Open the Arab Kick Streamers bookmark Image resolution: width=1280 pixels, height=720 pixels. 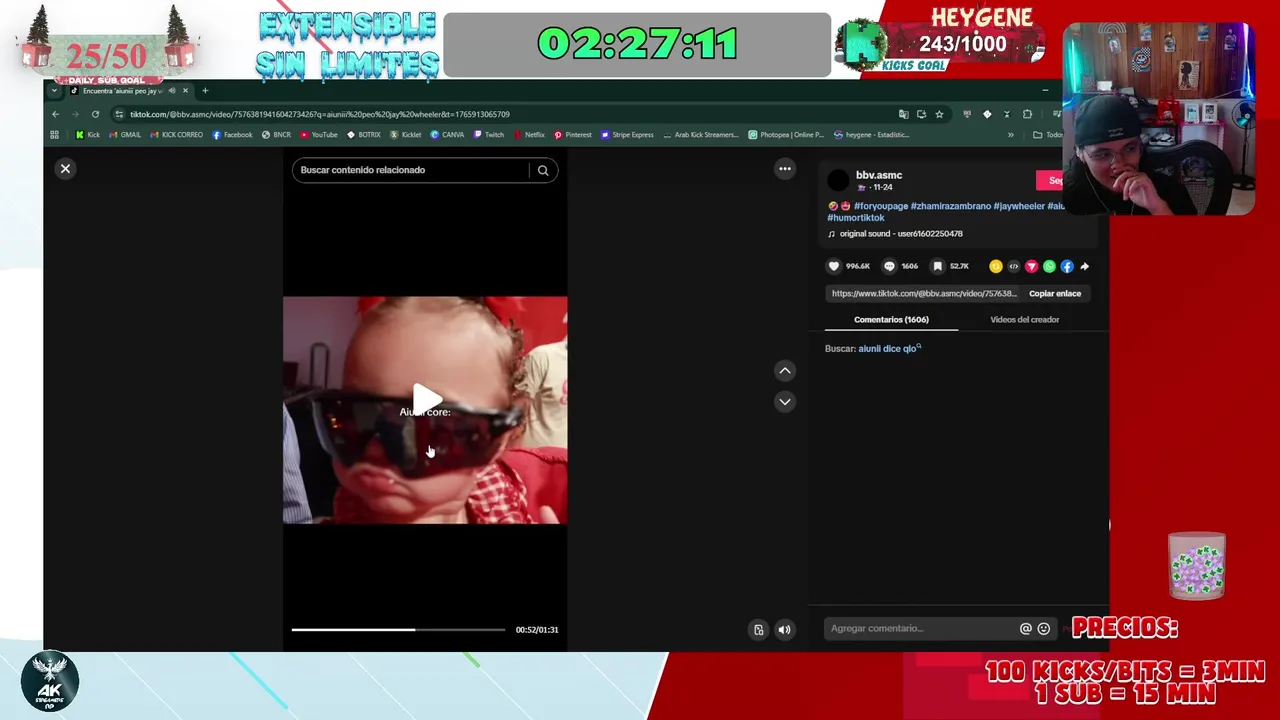(x=701, y=135)
